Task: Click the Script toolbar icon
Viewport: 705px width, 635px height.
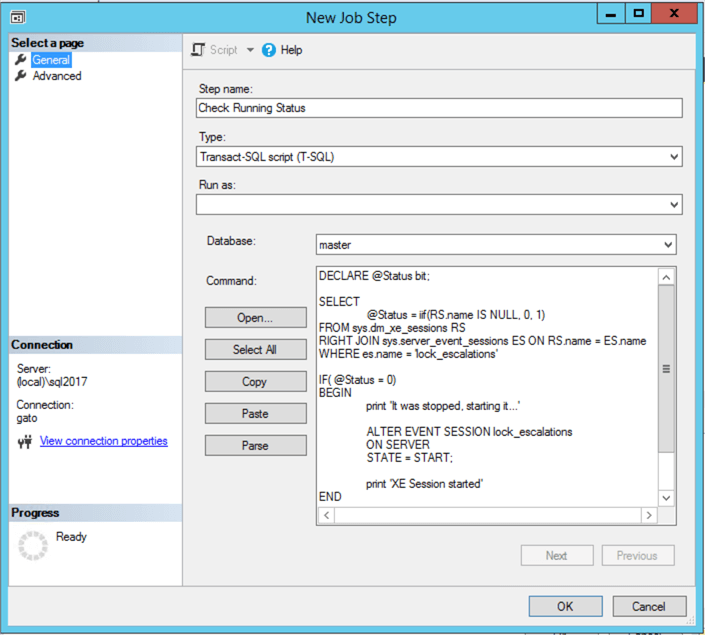Action: point(198,50)
